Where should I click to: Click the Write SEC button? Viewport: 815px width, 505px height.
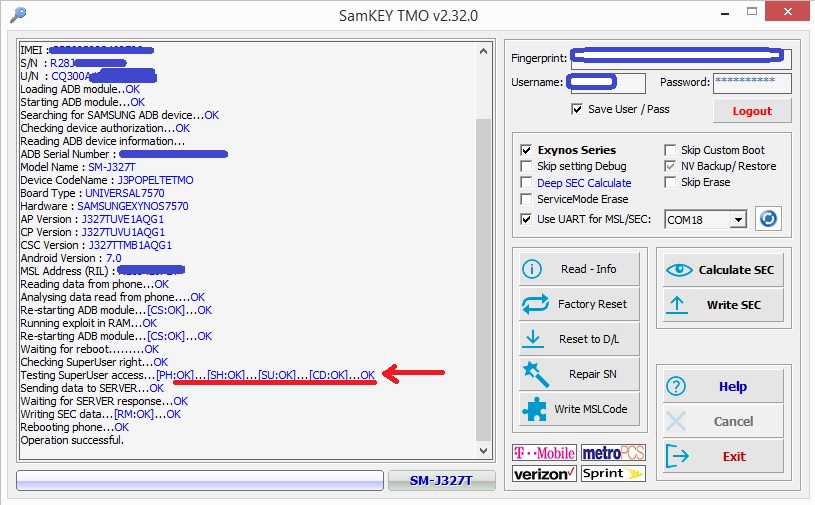tap(723, 304)
